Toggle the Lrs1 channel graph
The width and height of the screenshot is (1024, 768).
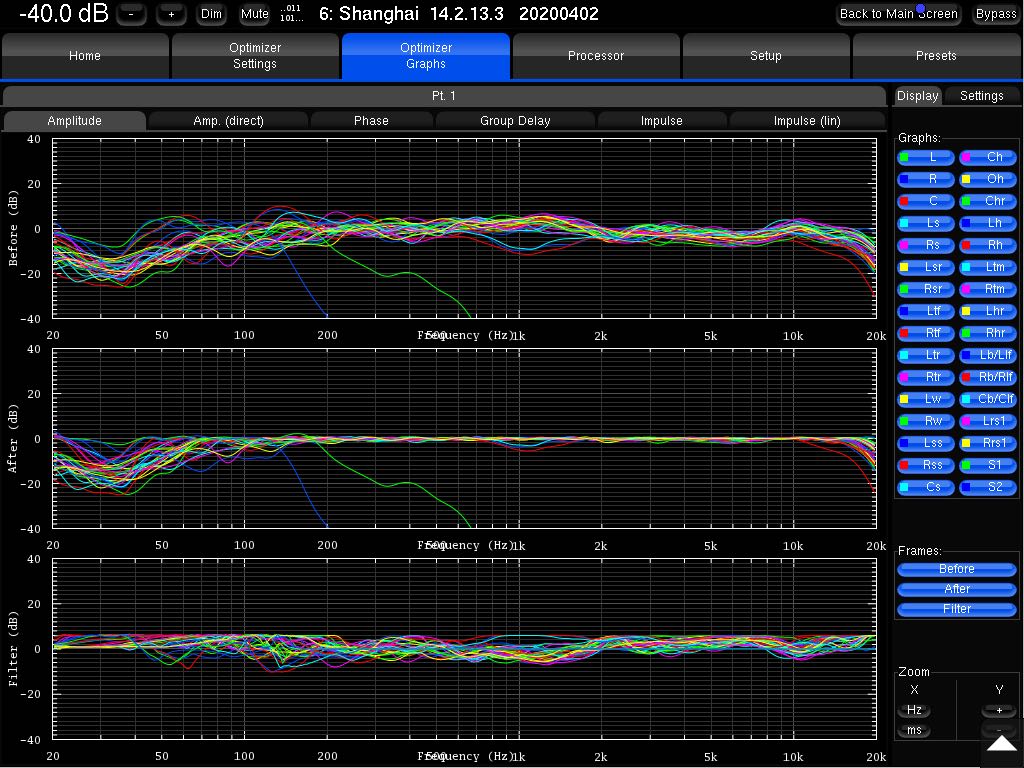click(988, 421)
